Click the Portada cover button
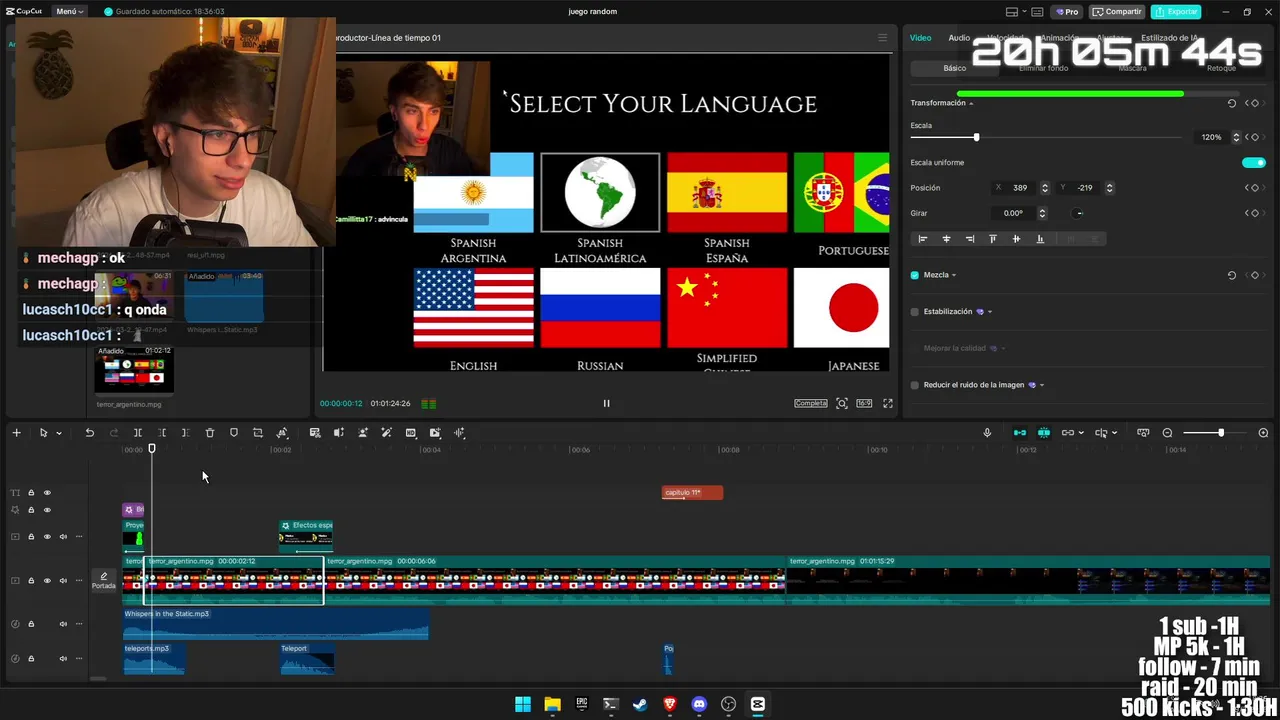The height and width of the screenshot is (720, 1280). tap(103, 581)
